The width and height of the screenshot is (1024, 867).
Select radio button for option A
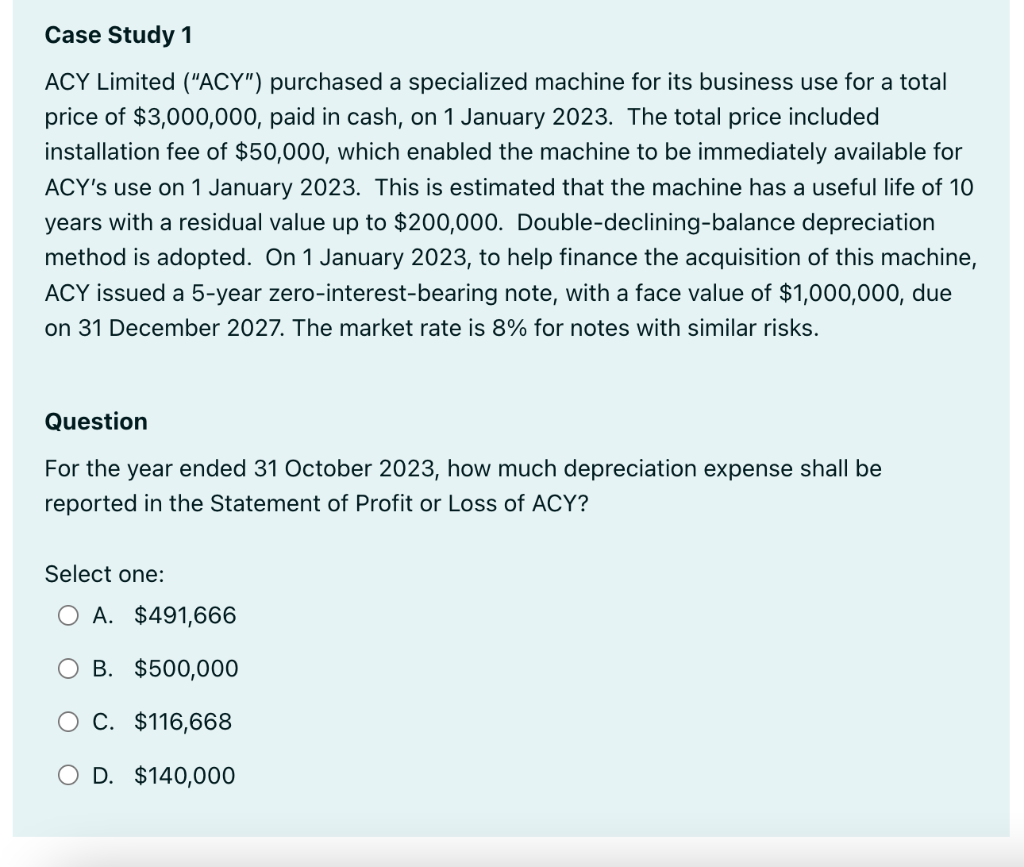tap(68, 615)
